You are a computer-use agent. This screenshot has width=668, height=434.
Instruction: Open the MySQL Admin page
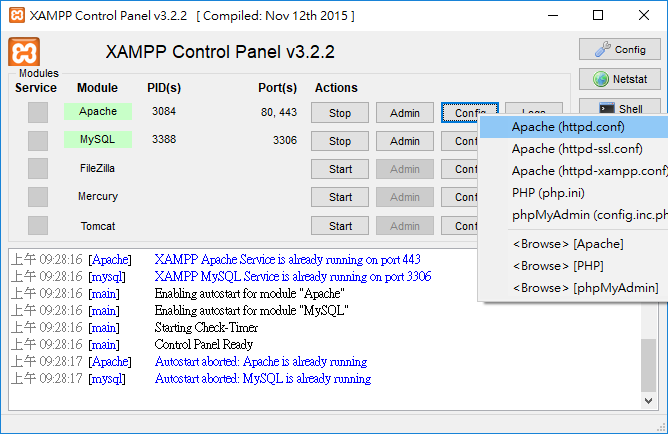coord(404,141)
